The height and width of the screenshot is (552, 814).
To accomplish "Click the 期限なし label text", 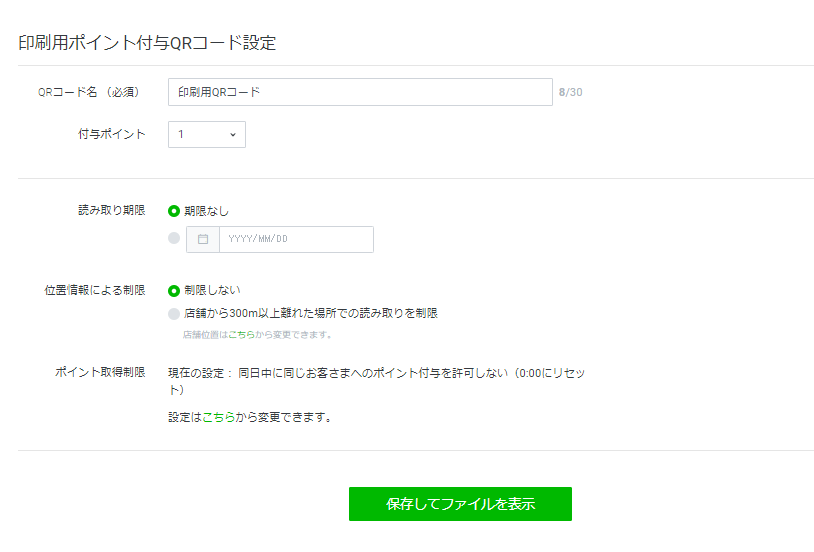I will tap(206, 211).
